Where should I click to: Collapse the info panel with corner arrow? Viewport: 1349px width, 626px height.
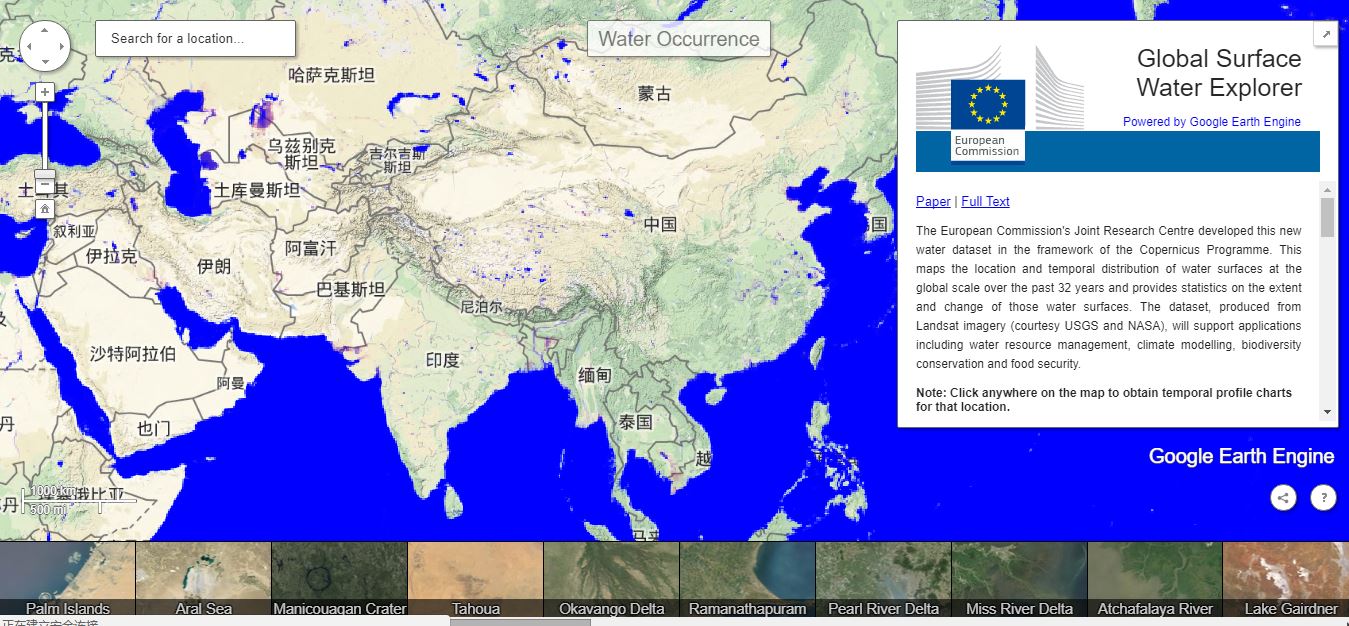(x=1326, y=34)
